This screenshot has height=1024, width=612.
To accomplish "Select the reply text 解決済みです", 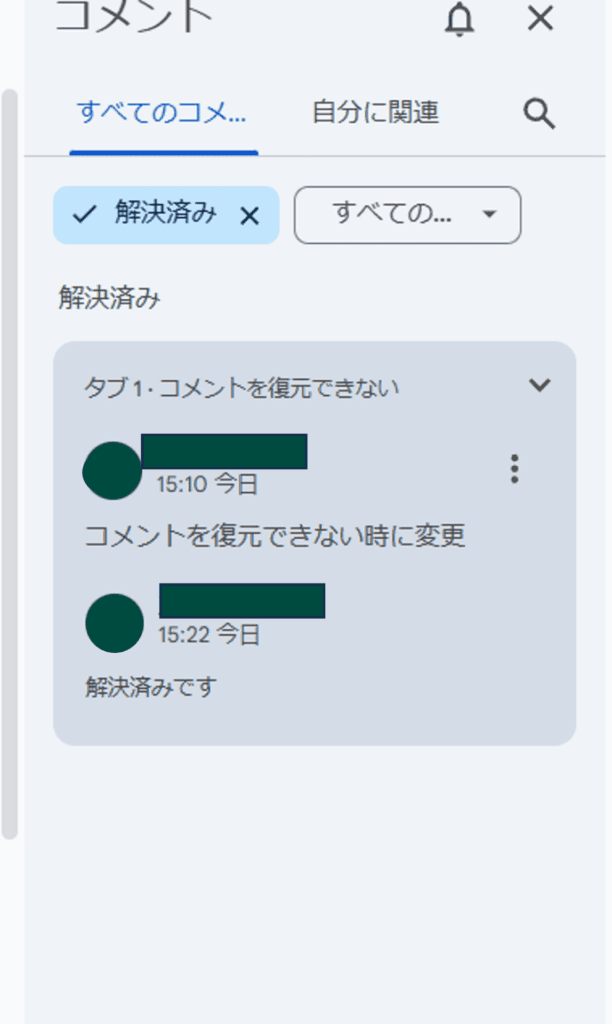I will click(151, 687).
